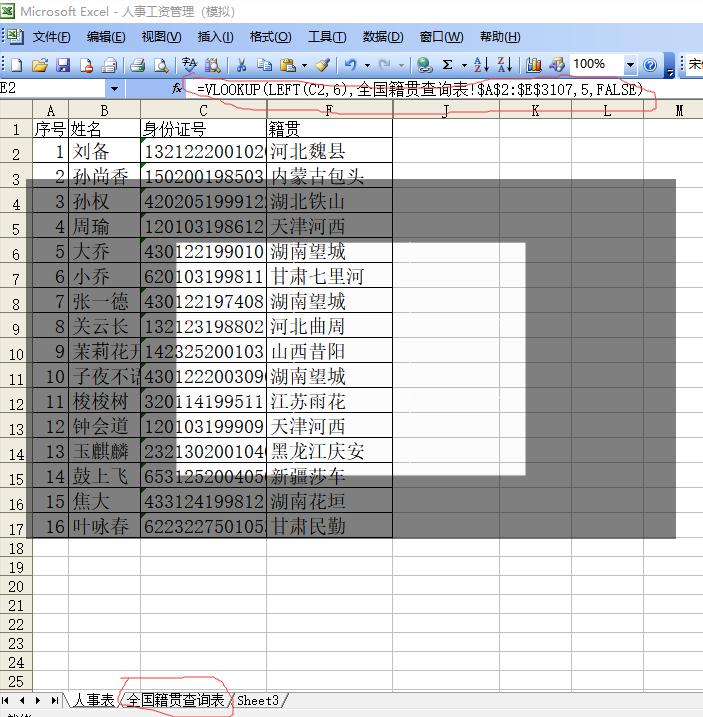Viewport: 703px width, 717px height.
Task: Select row 20 header
Action: pos(16,586)
